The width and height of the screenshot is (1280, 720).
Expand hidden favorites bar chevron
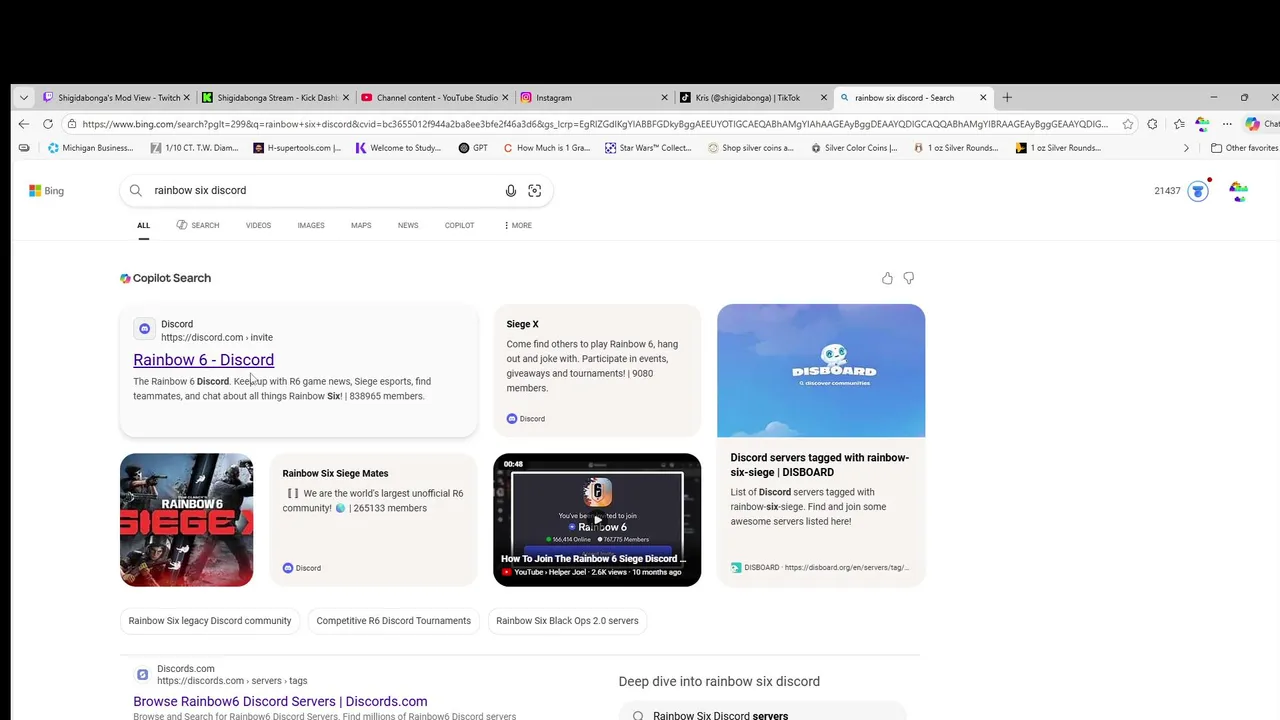tap(1186, 148)
